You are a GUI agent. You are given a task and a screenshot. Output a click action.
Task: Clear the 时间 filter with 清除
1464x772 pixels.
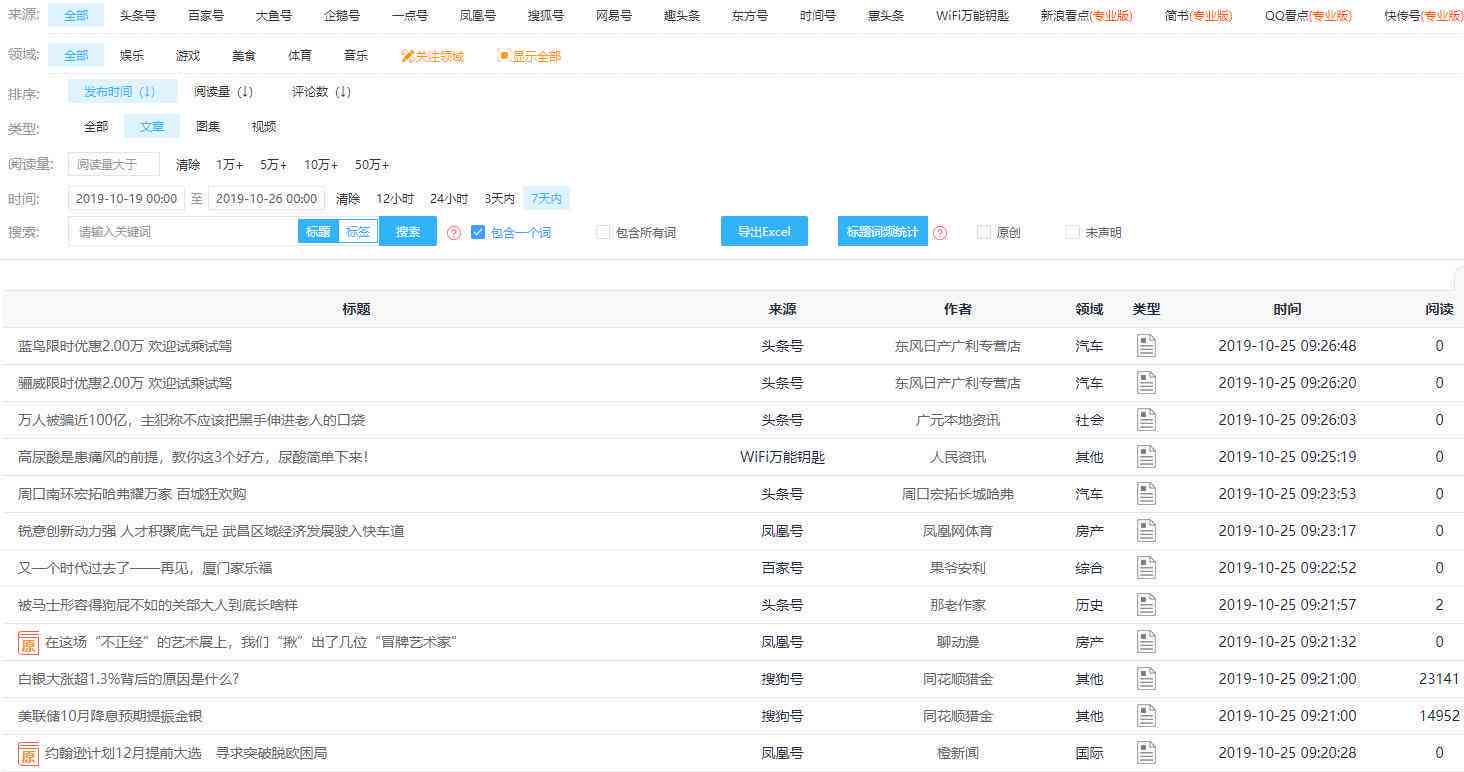[x=348, y=199]
